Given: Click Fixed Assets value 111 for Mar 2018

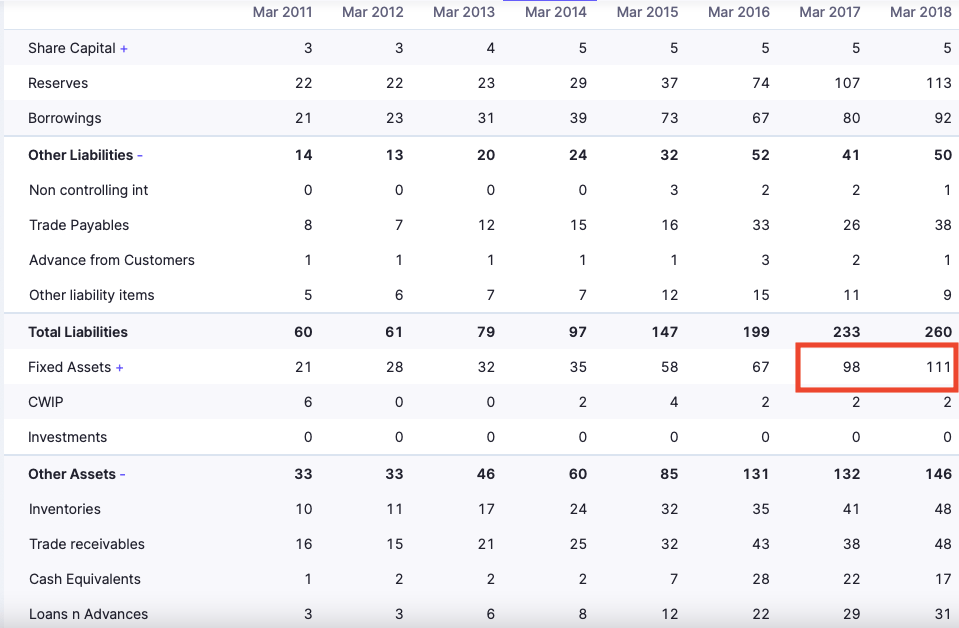Looking at the screenshot, I should tap(937, 367).
